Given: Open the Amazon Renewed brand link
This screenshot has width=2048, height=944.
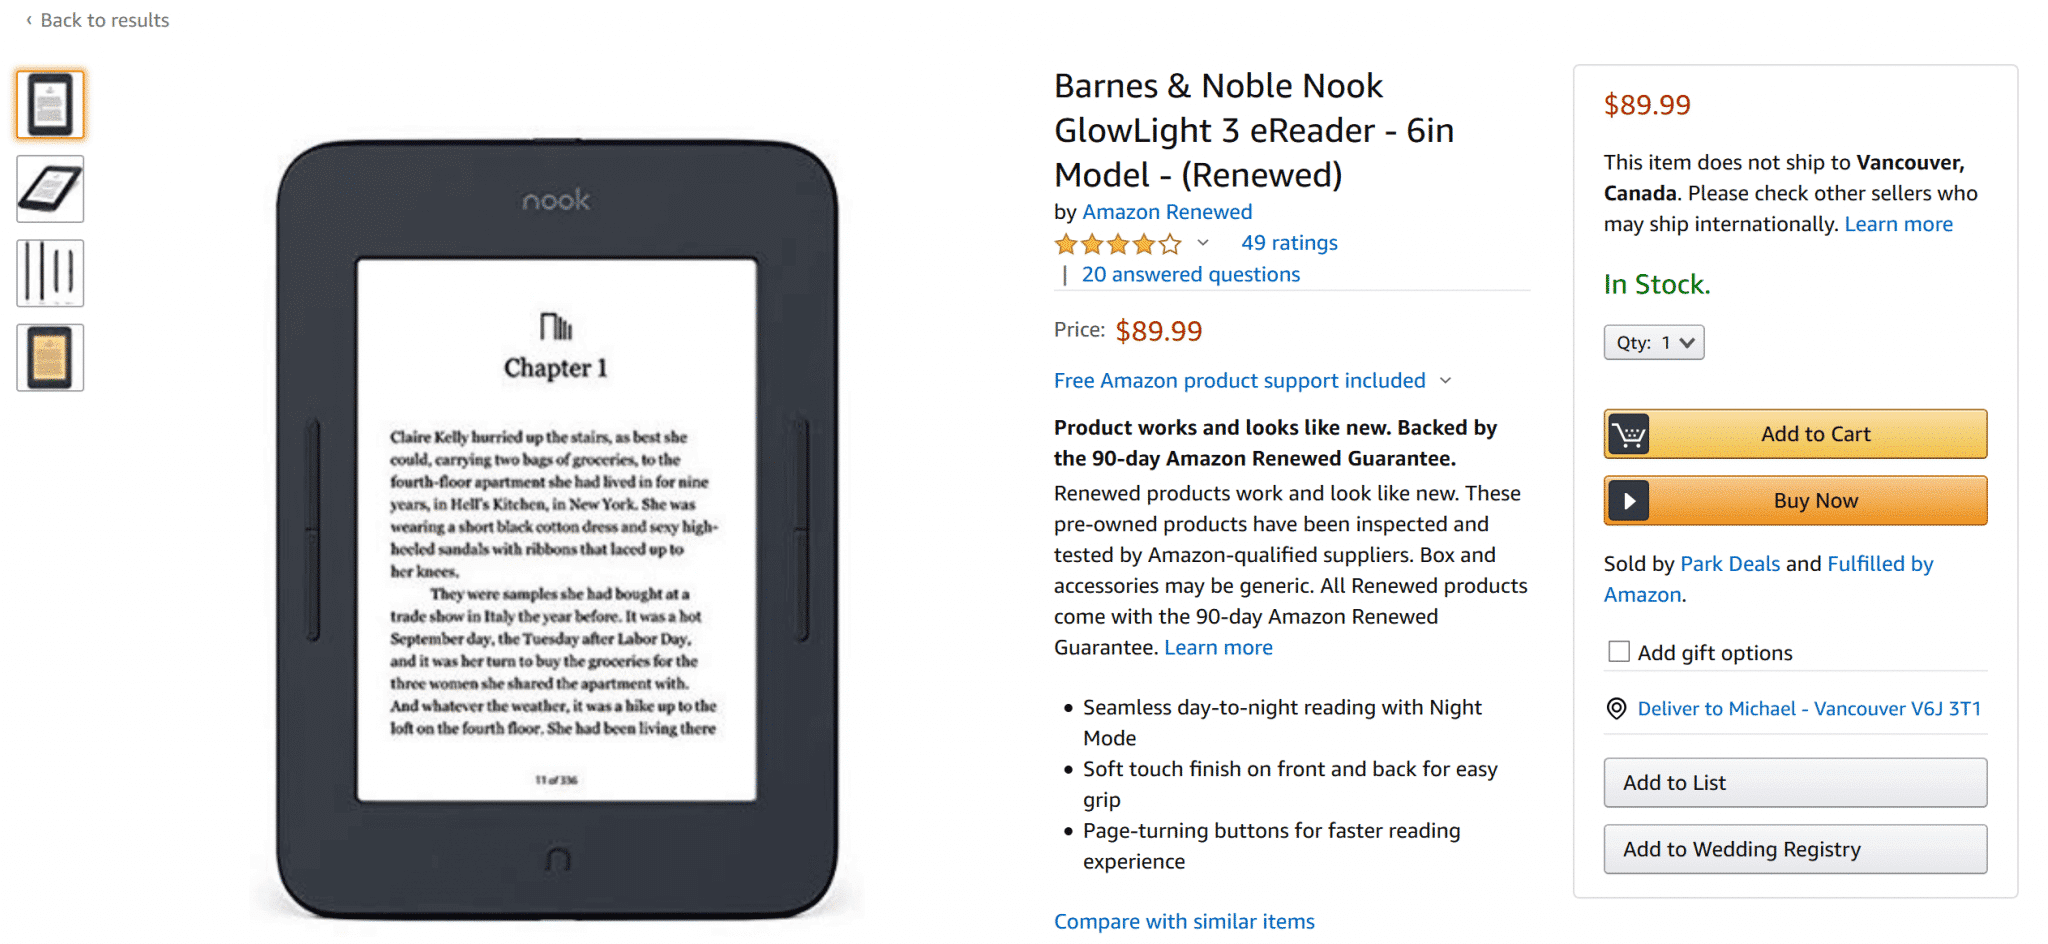Looking at the screenshot, I should 1167,212.
